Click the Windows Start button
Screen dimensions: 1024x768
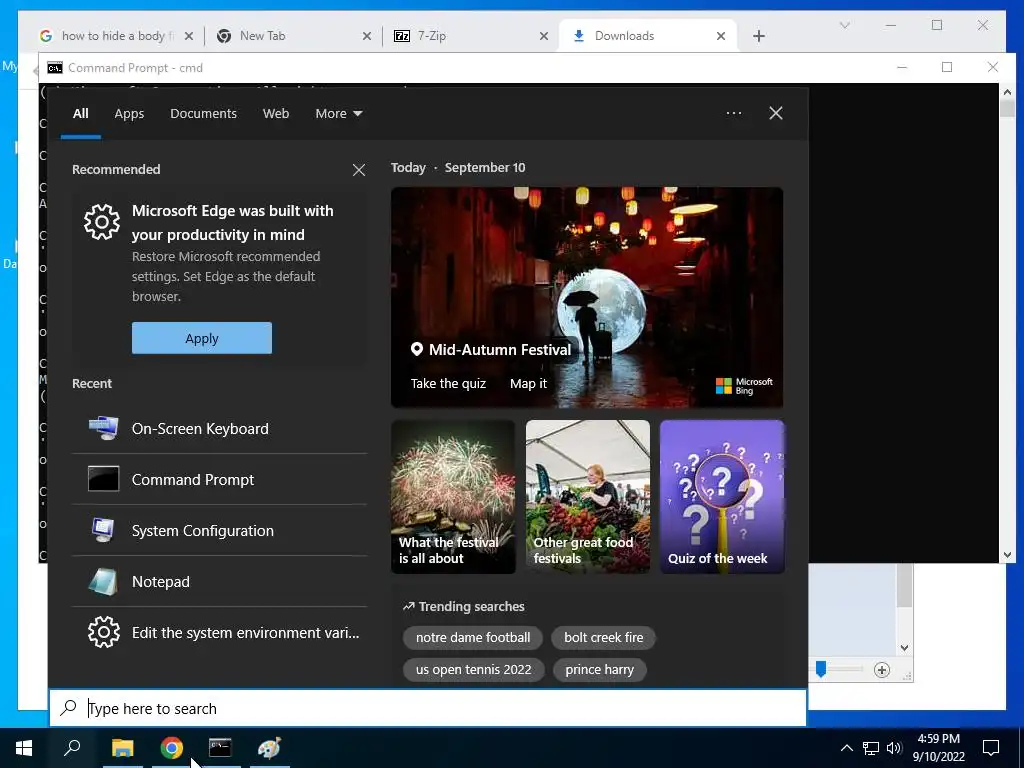pos(24,748)
